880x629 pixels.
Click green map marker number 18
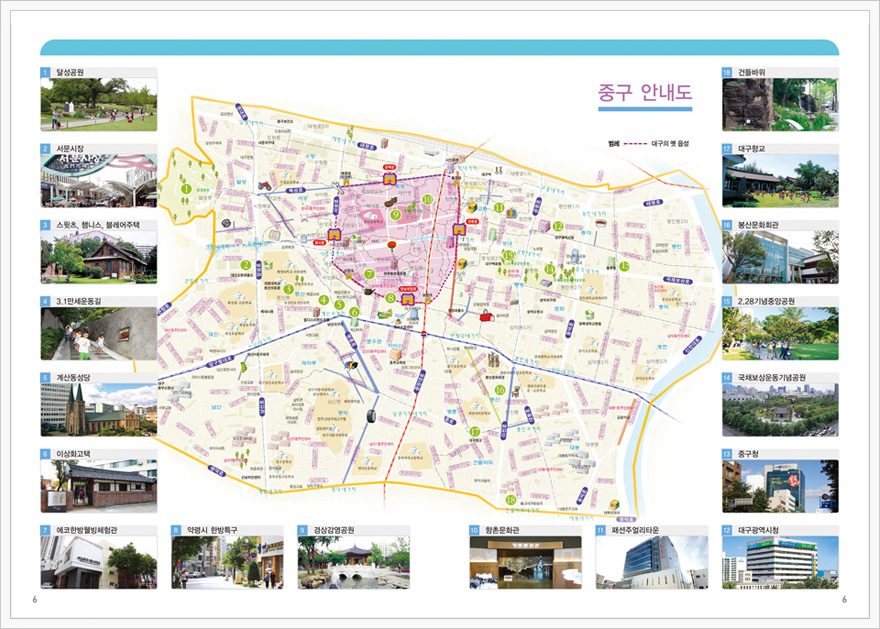click(x=510, y=500)
